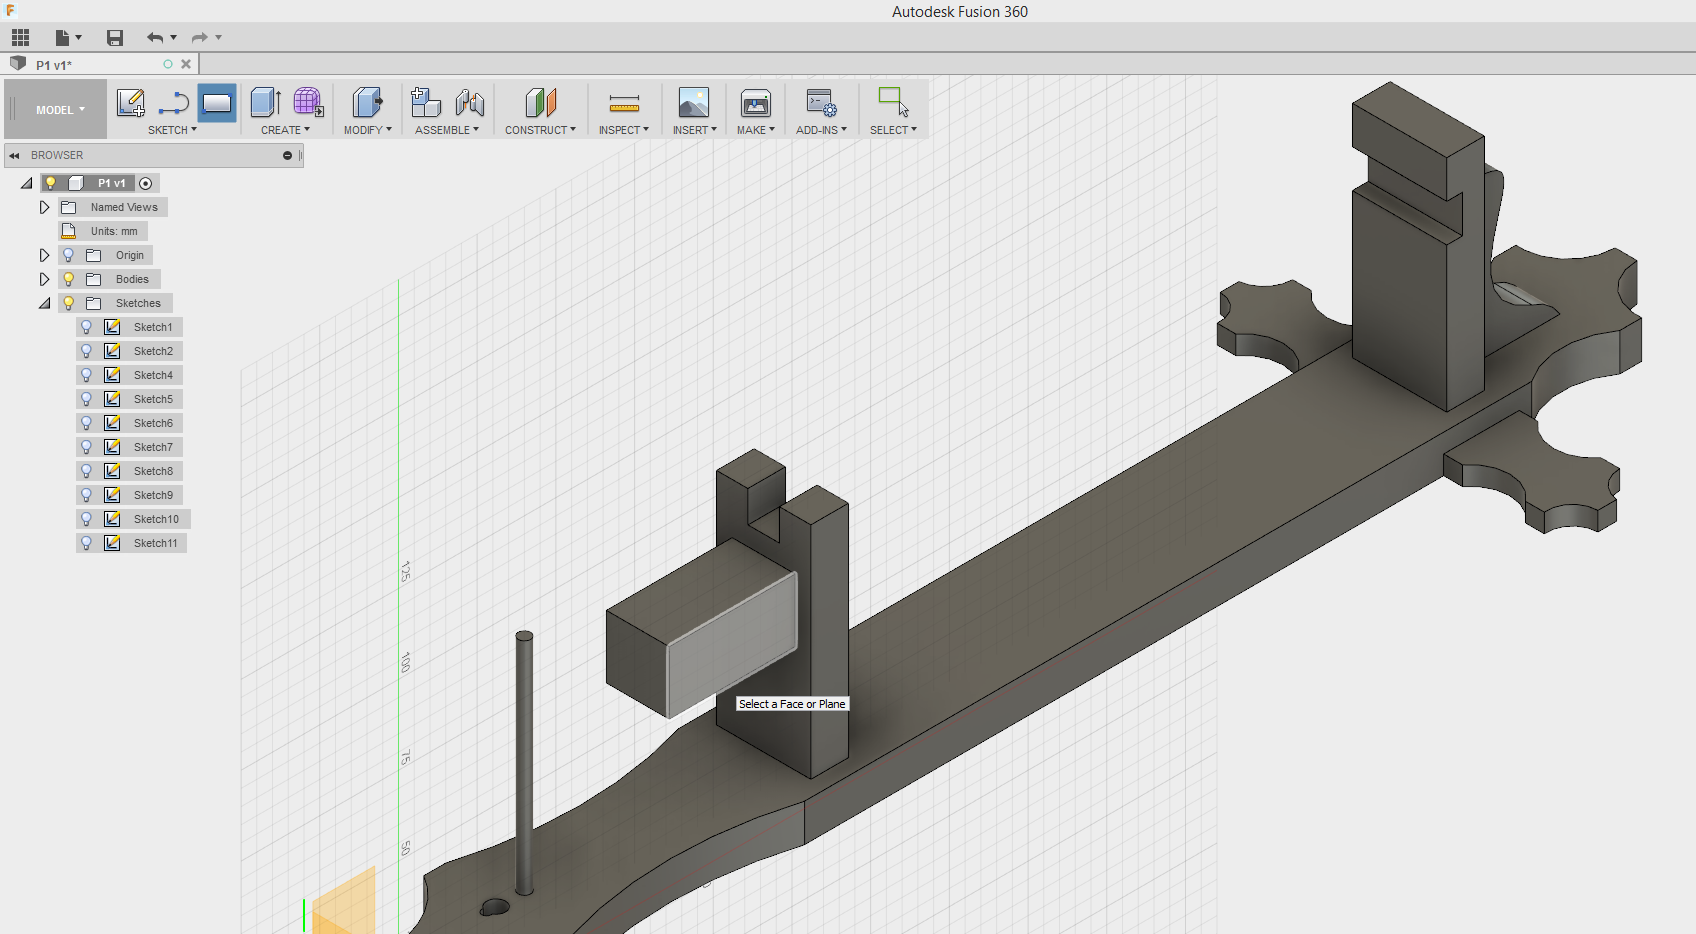This screenshot has height=934, width=1696.
Task: Click the browser panel minus options button
Action: point(287,155)
